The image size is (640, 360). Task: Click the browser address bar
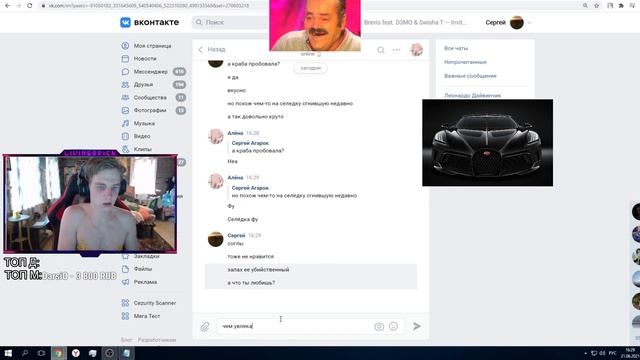310,6
